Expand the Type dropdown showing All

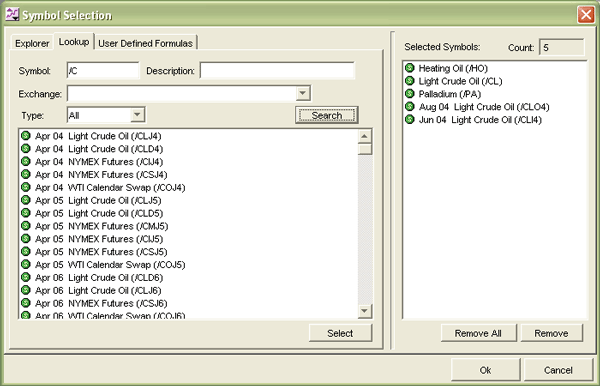[x=137, y=115]
